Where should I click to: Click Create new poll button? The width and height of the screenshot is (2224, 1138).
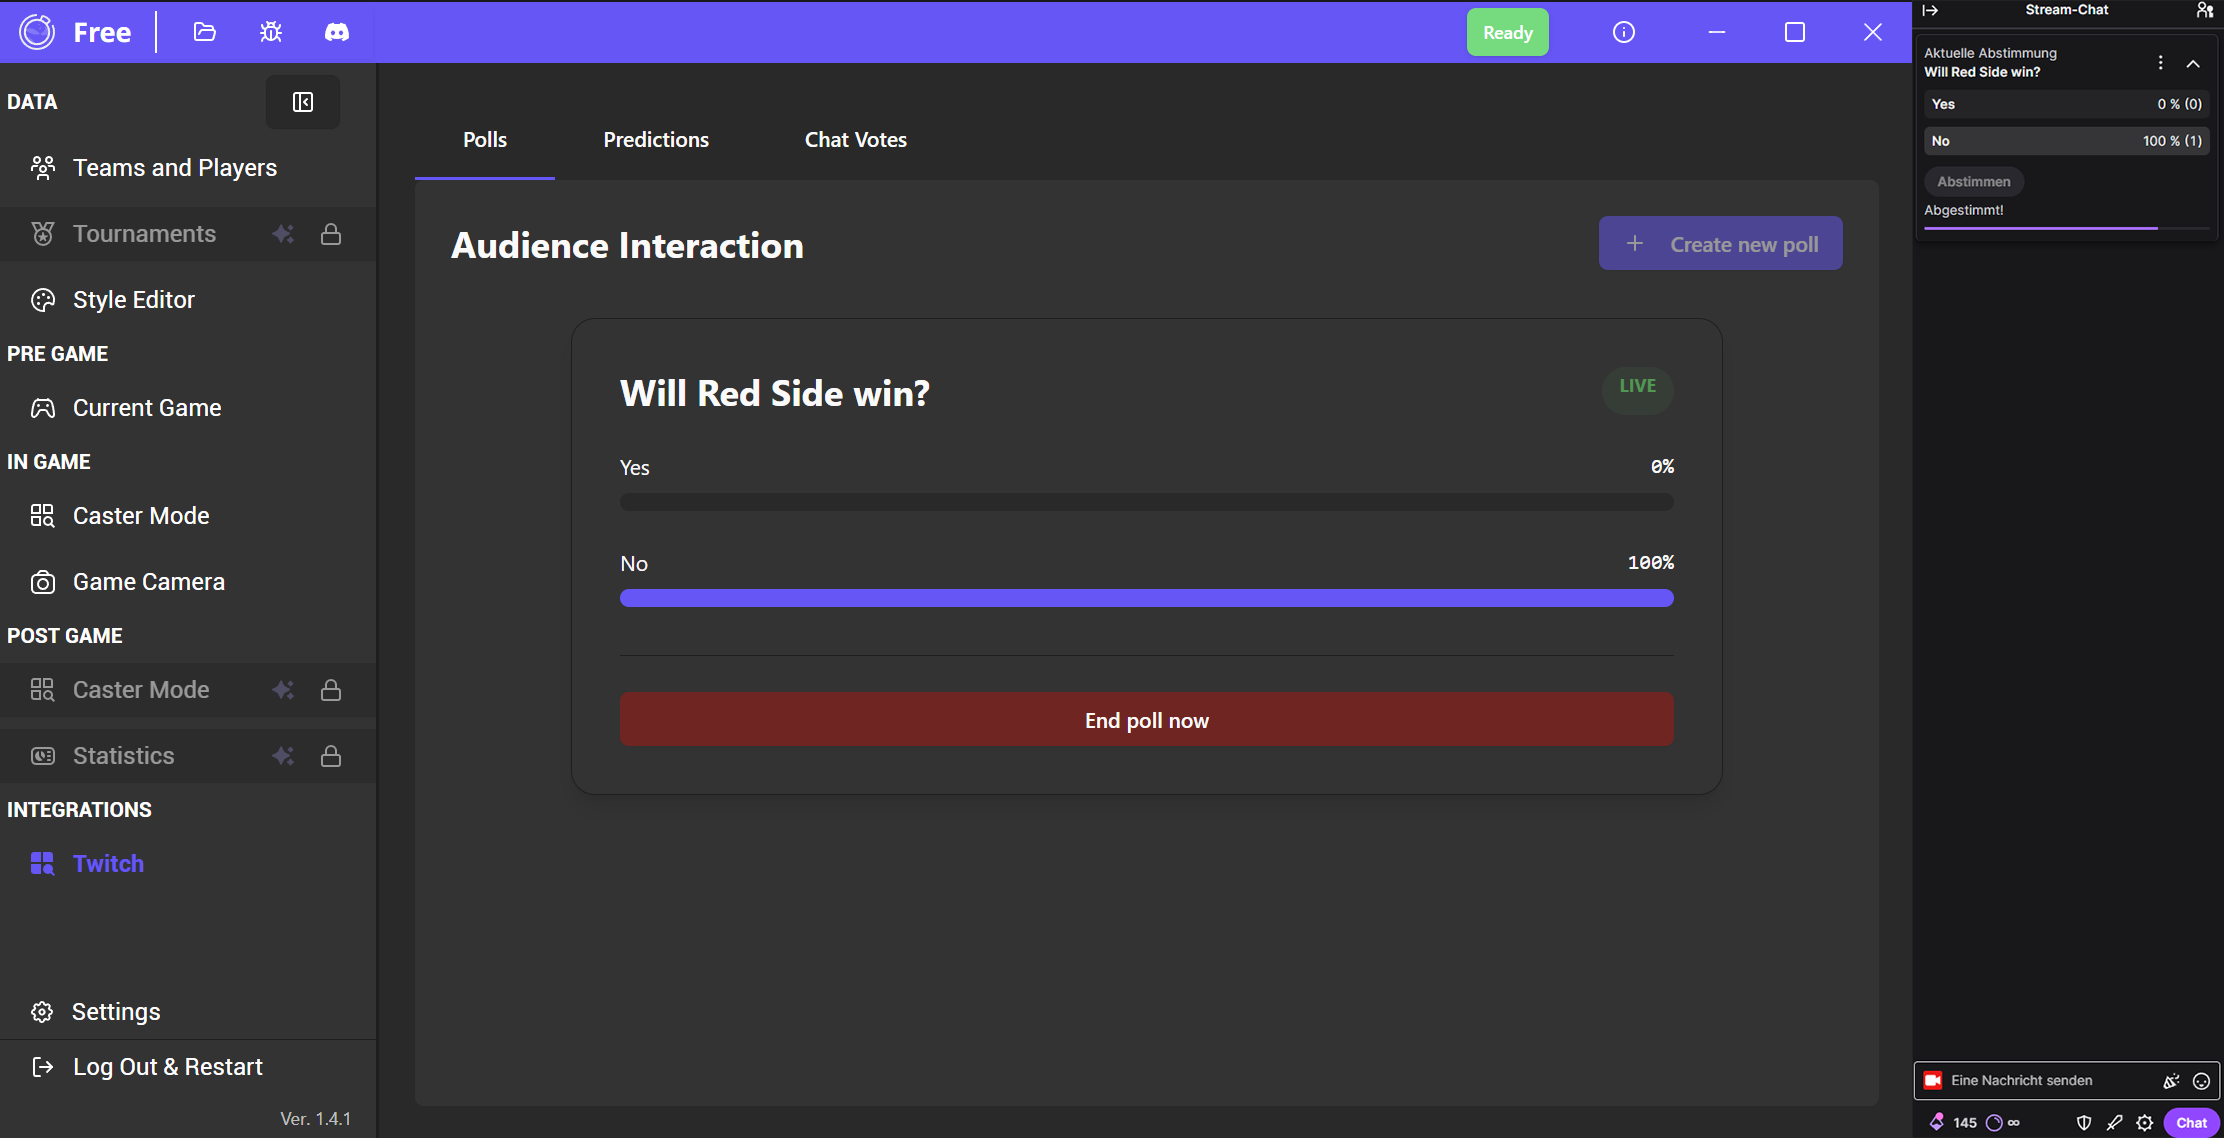click(1720, 244)
